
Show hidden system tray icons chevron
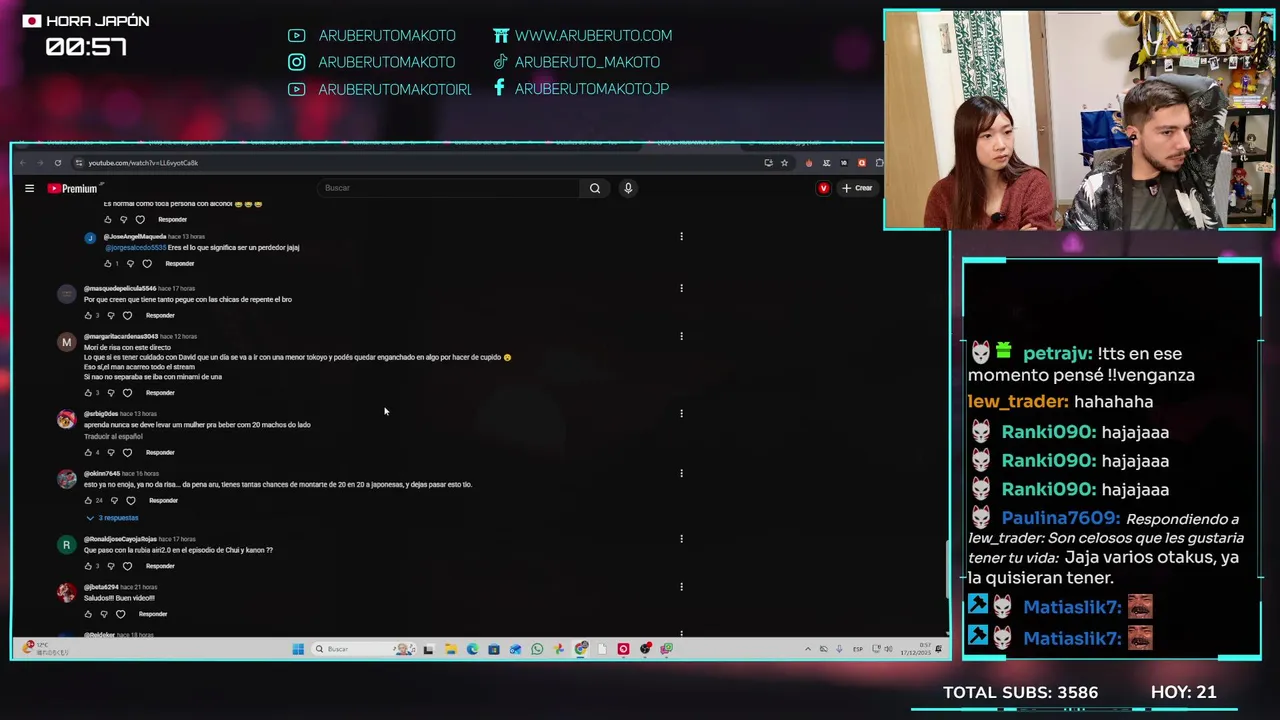pyautogui.click(x=808, y=649)
